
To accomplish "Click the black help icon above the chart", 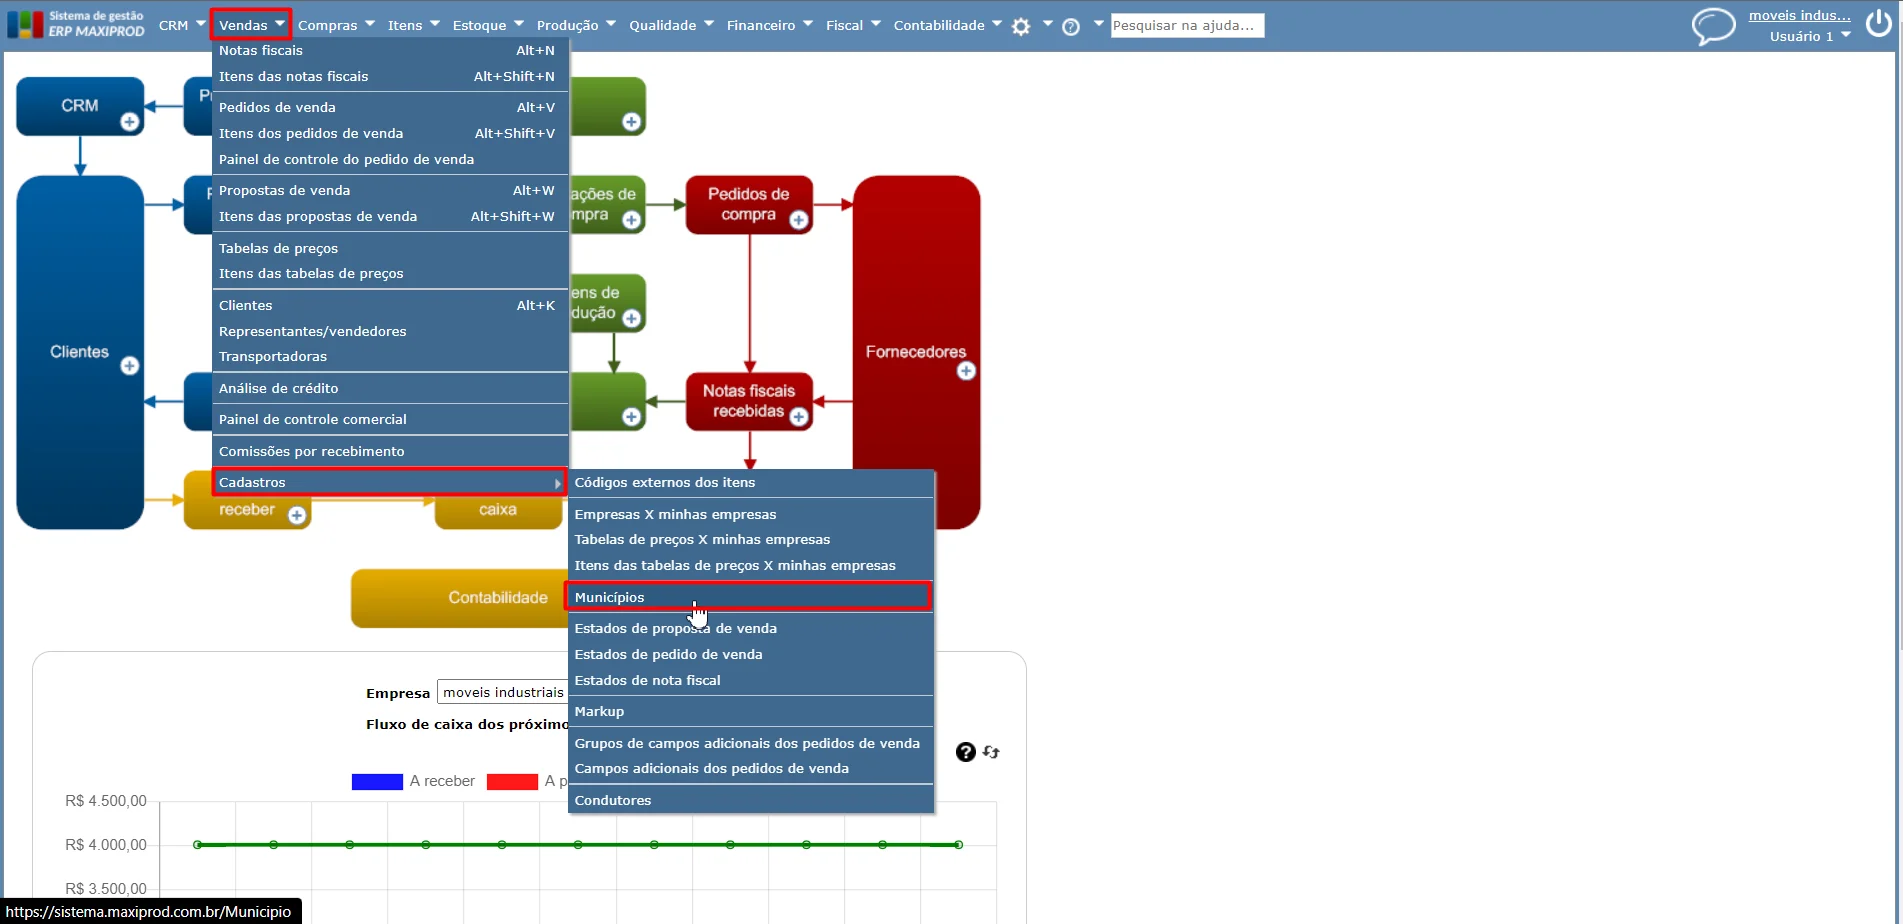I will (x=965, y=752).
